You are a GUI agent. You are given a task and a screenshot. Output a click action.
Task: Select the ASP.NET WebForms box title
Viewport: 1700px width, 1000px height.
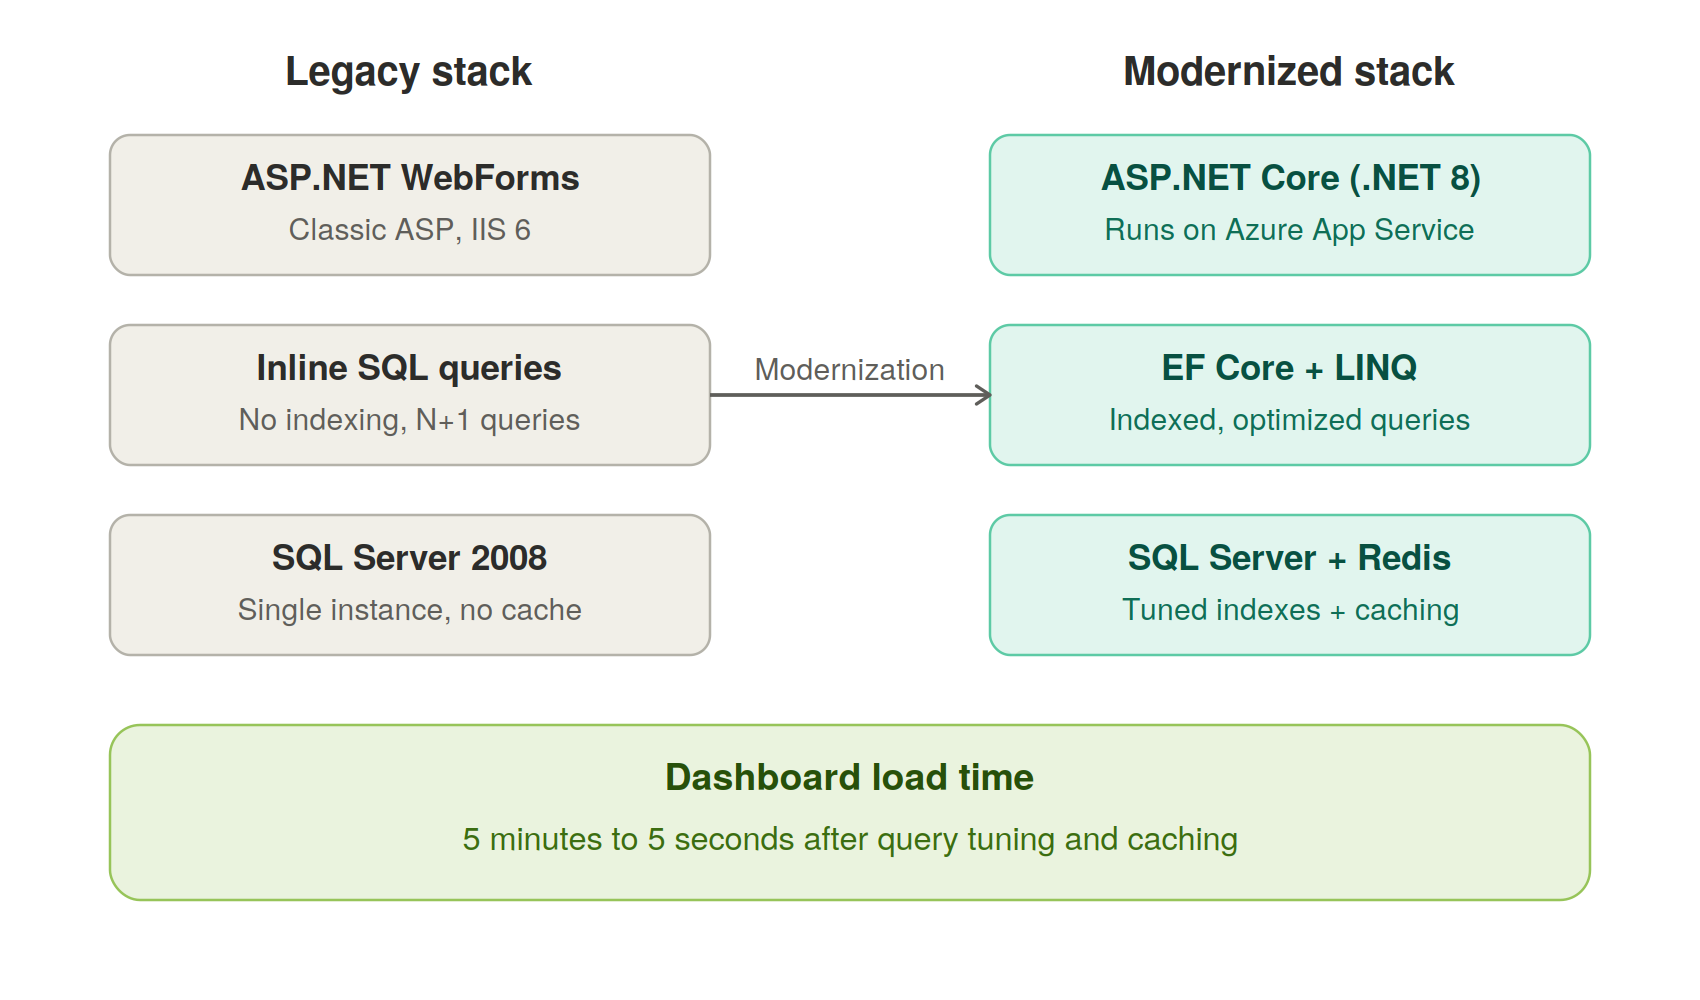coord(410,178)
